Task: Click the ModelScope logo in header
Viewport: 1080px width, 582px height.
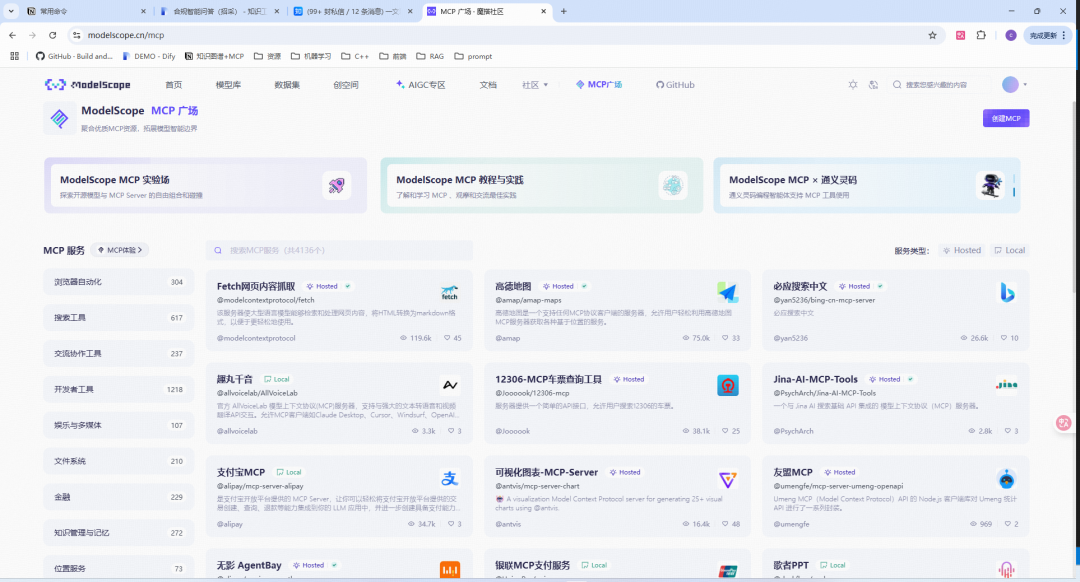Action: click(87, 85)
